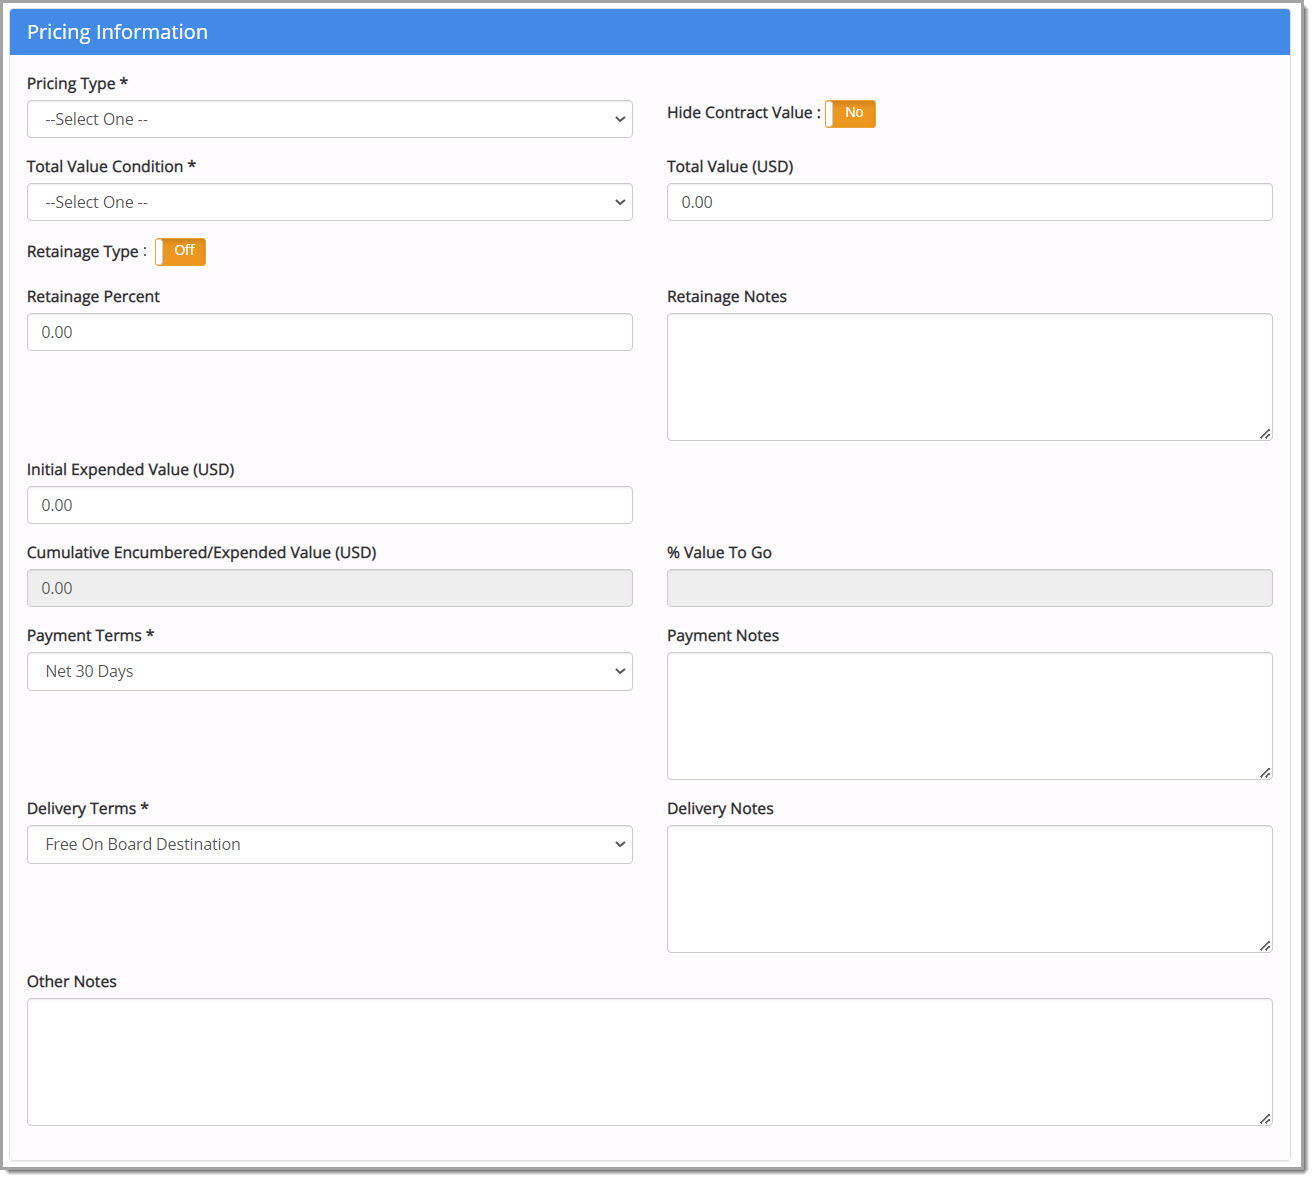Click the Initial Expended Value (USD) field

tap(329, 505)
